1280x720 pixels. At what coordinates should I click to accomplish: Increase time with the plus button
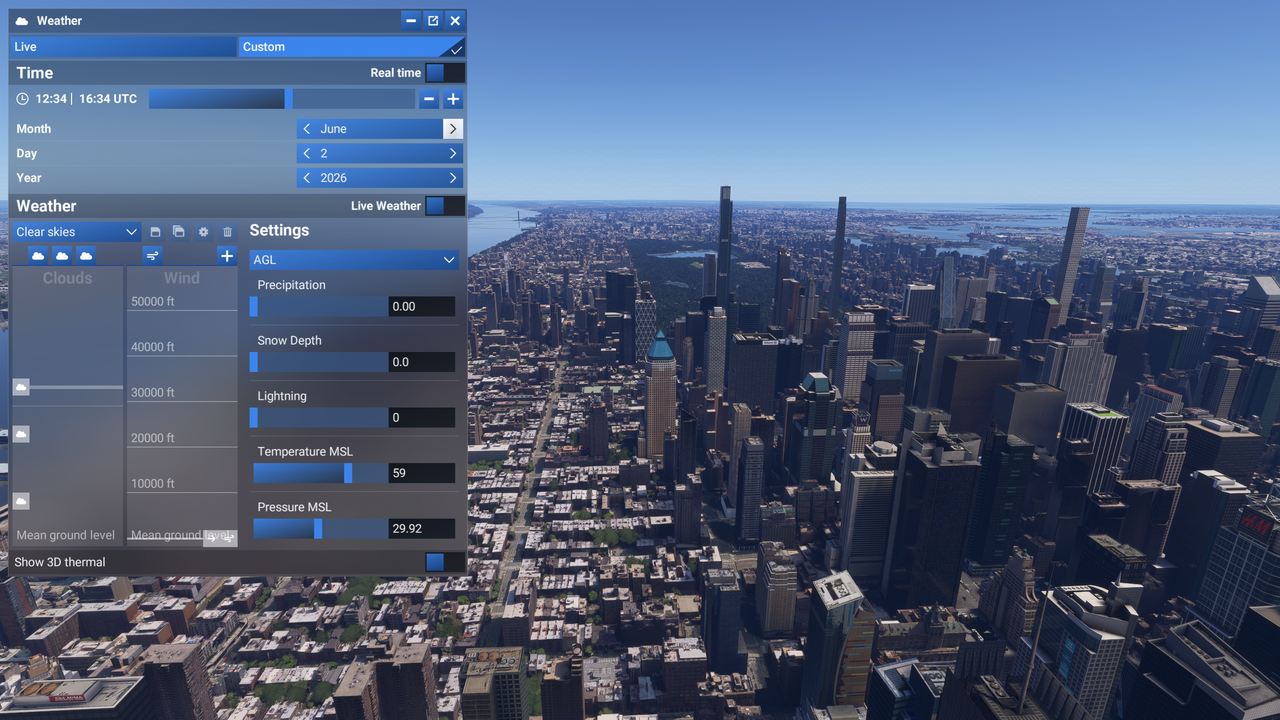click(453, 99)
